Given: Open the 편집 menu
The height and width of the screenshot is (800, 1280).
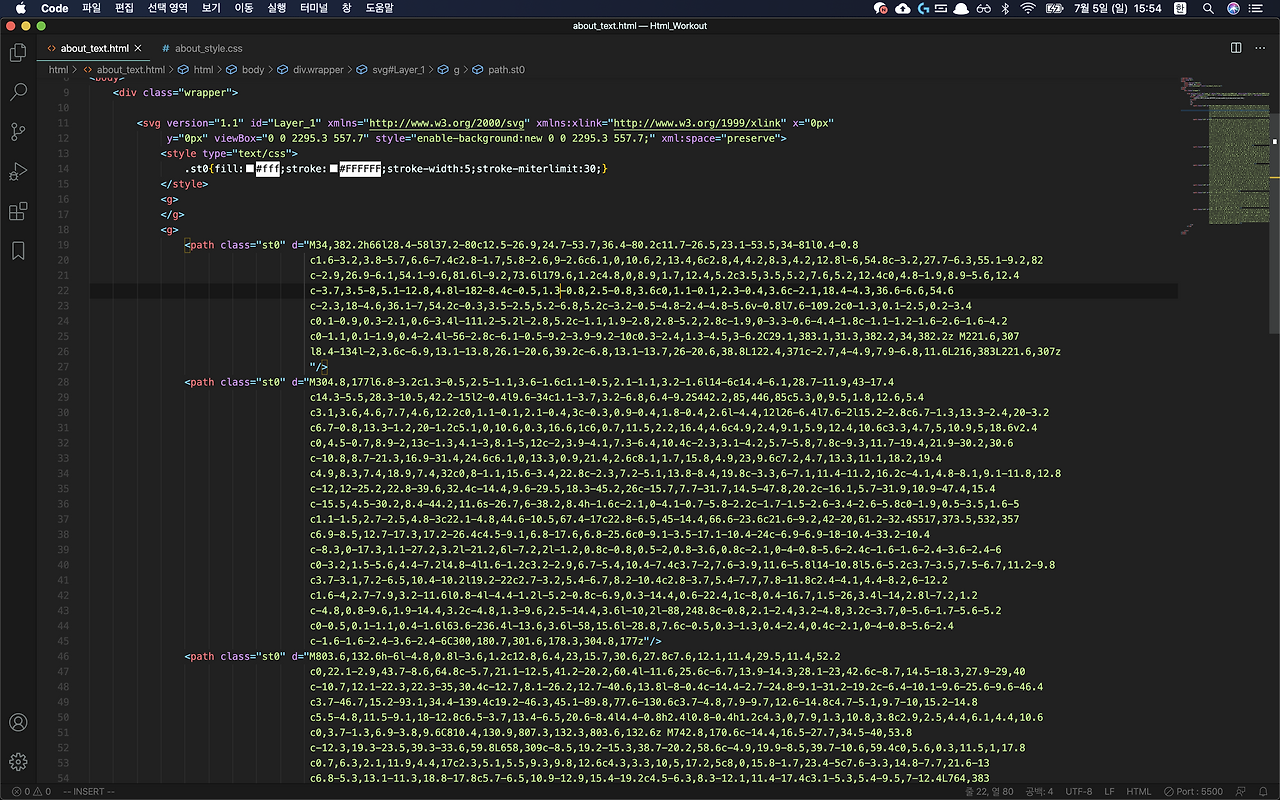Looking at the screenshot, I should 124,8.
